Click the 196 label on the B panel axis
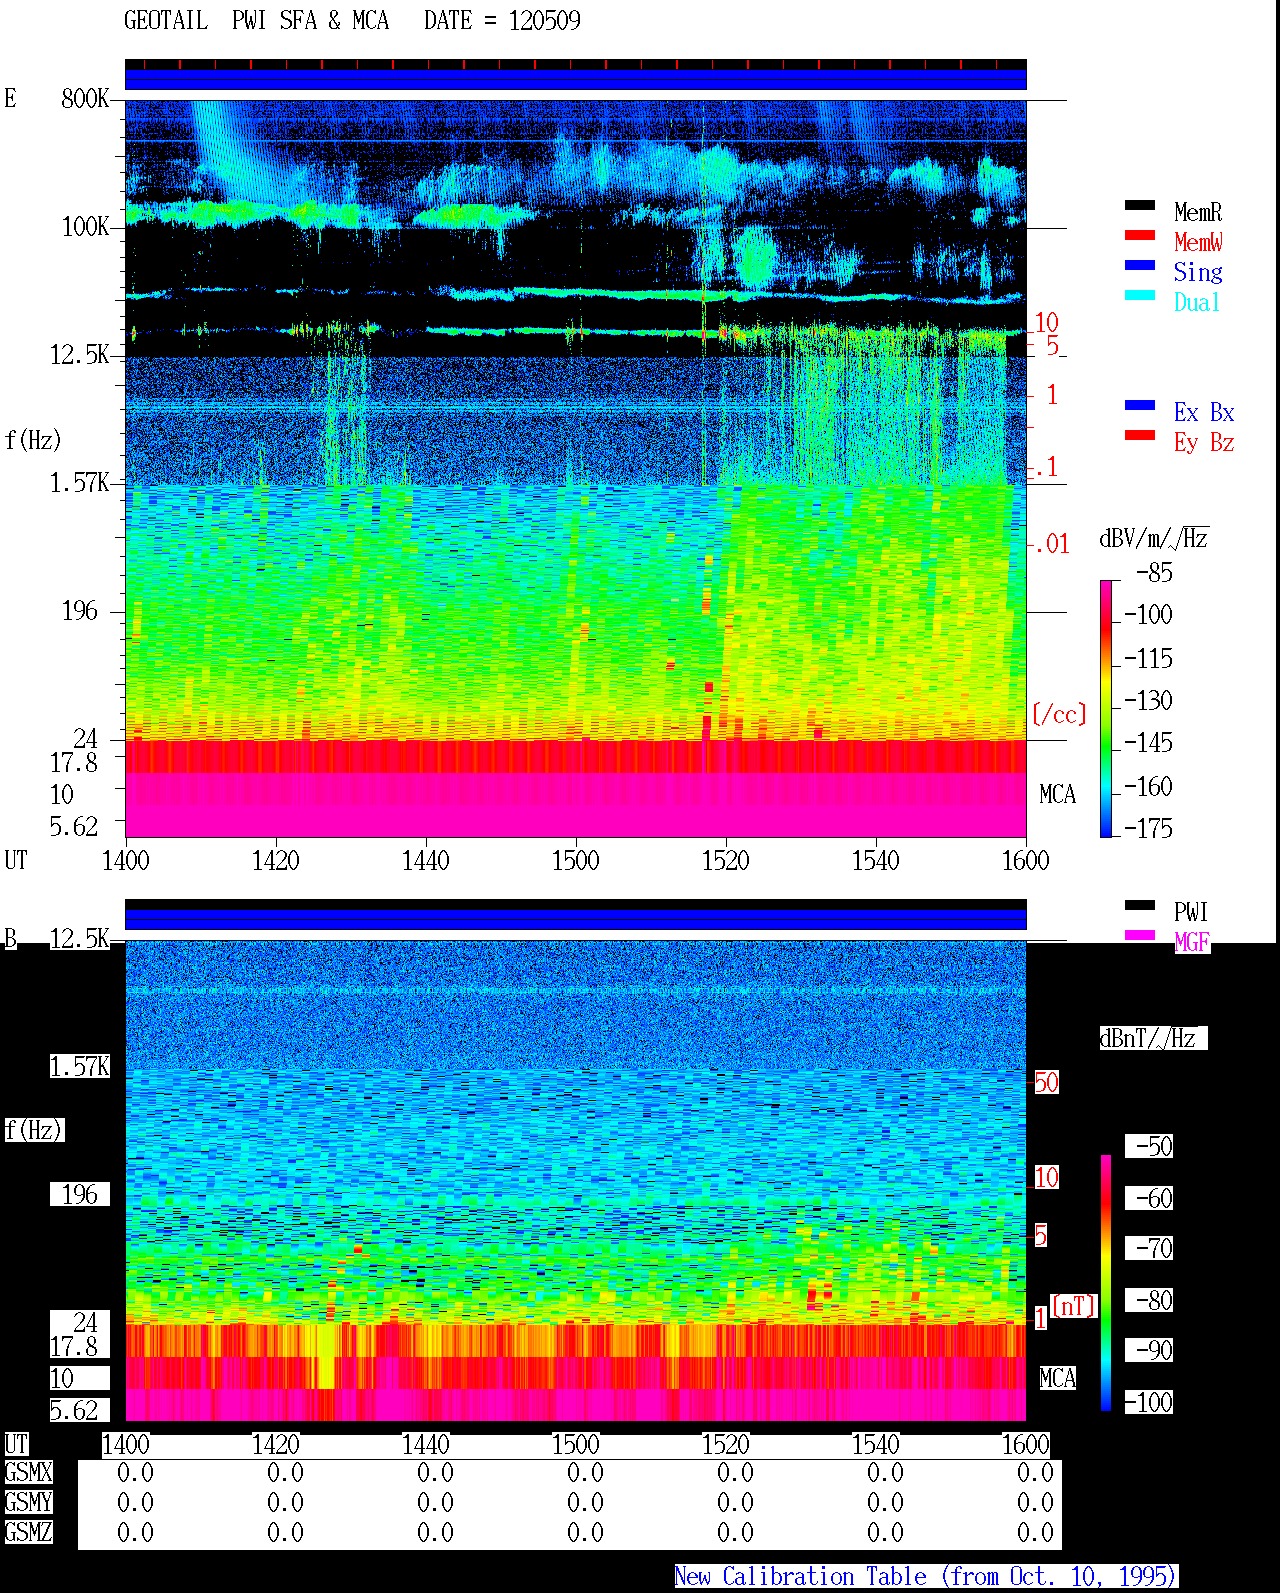 (x=80, y=1195)
